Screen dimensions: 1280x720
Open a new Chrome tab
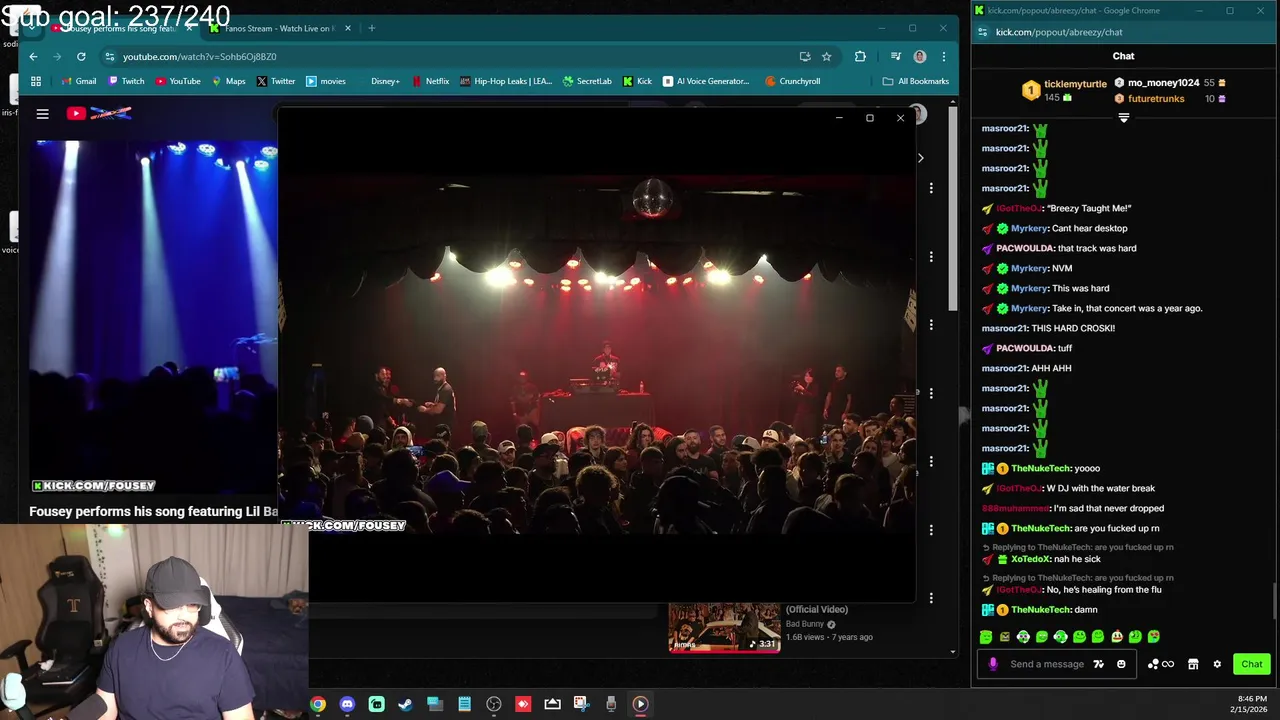(x=371, y=28)
